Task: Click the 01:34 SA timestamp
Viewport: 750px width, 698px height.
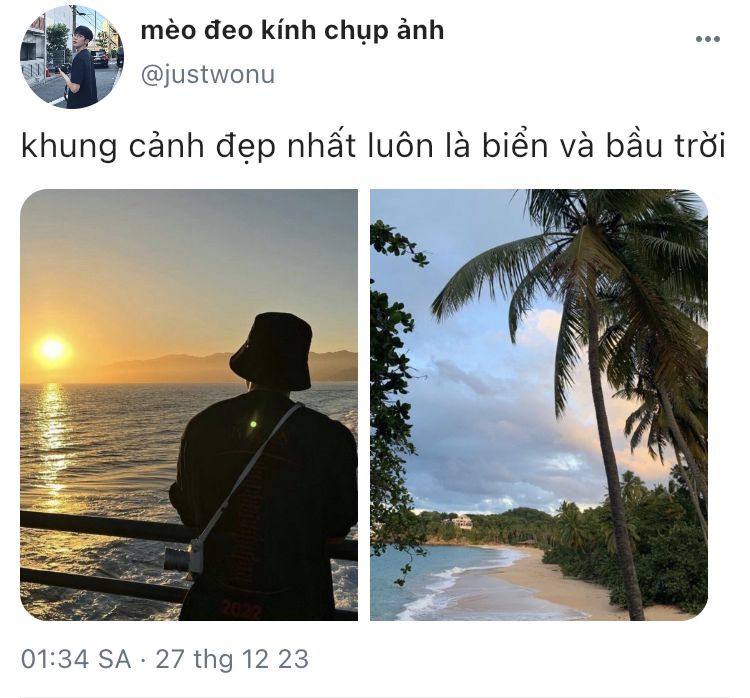Action: coord(76,659)
